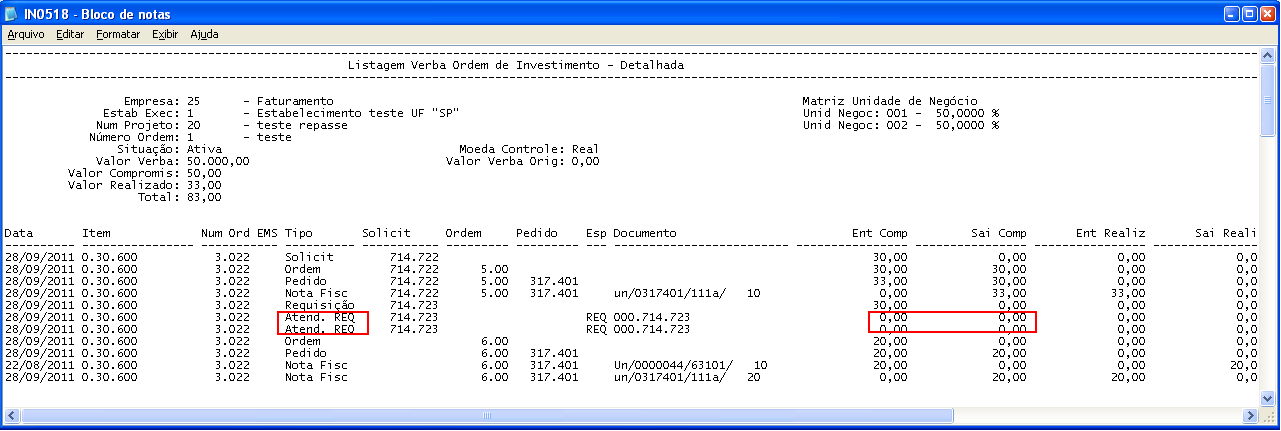Click the 'Pedido' column header
This screenshot has height=431, width=1281.
tap(537, 233)
